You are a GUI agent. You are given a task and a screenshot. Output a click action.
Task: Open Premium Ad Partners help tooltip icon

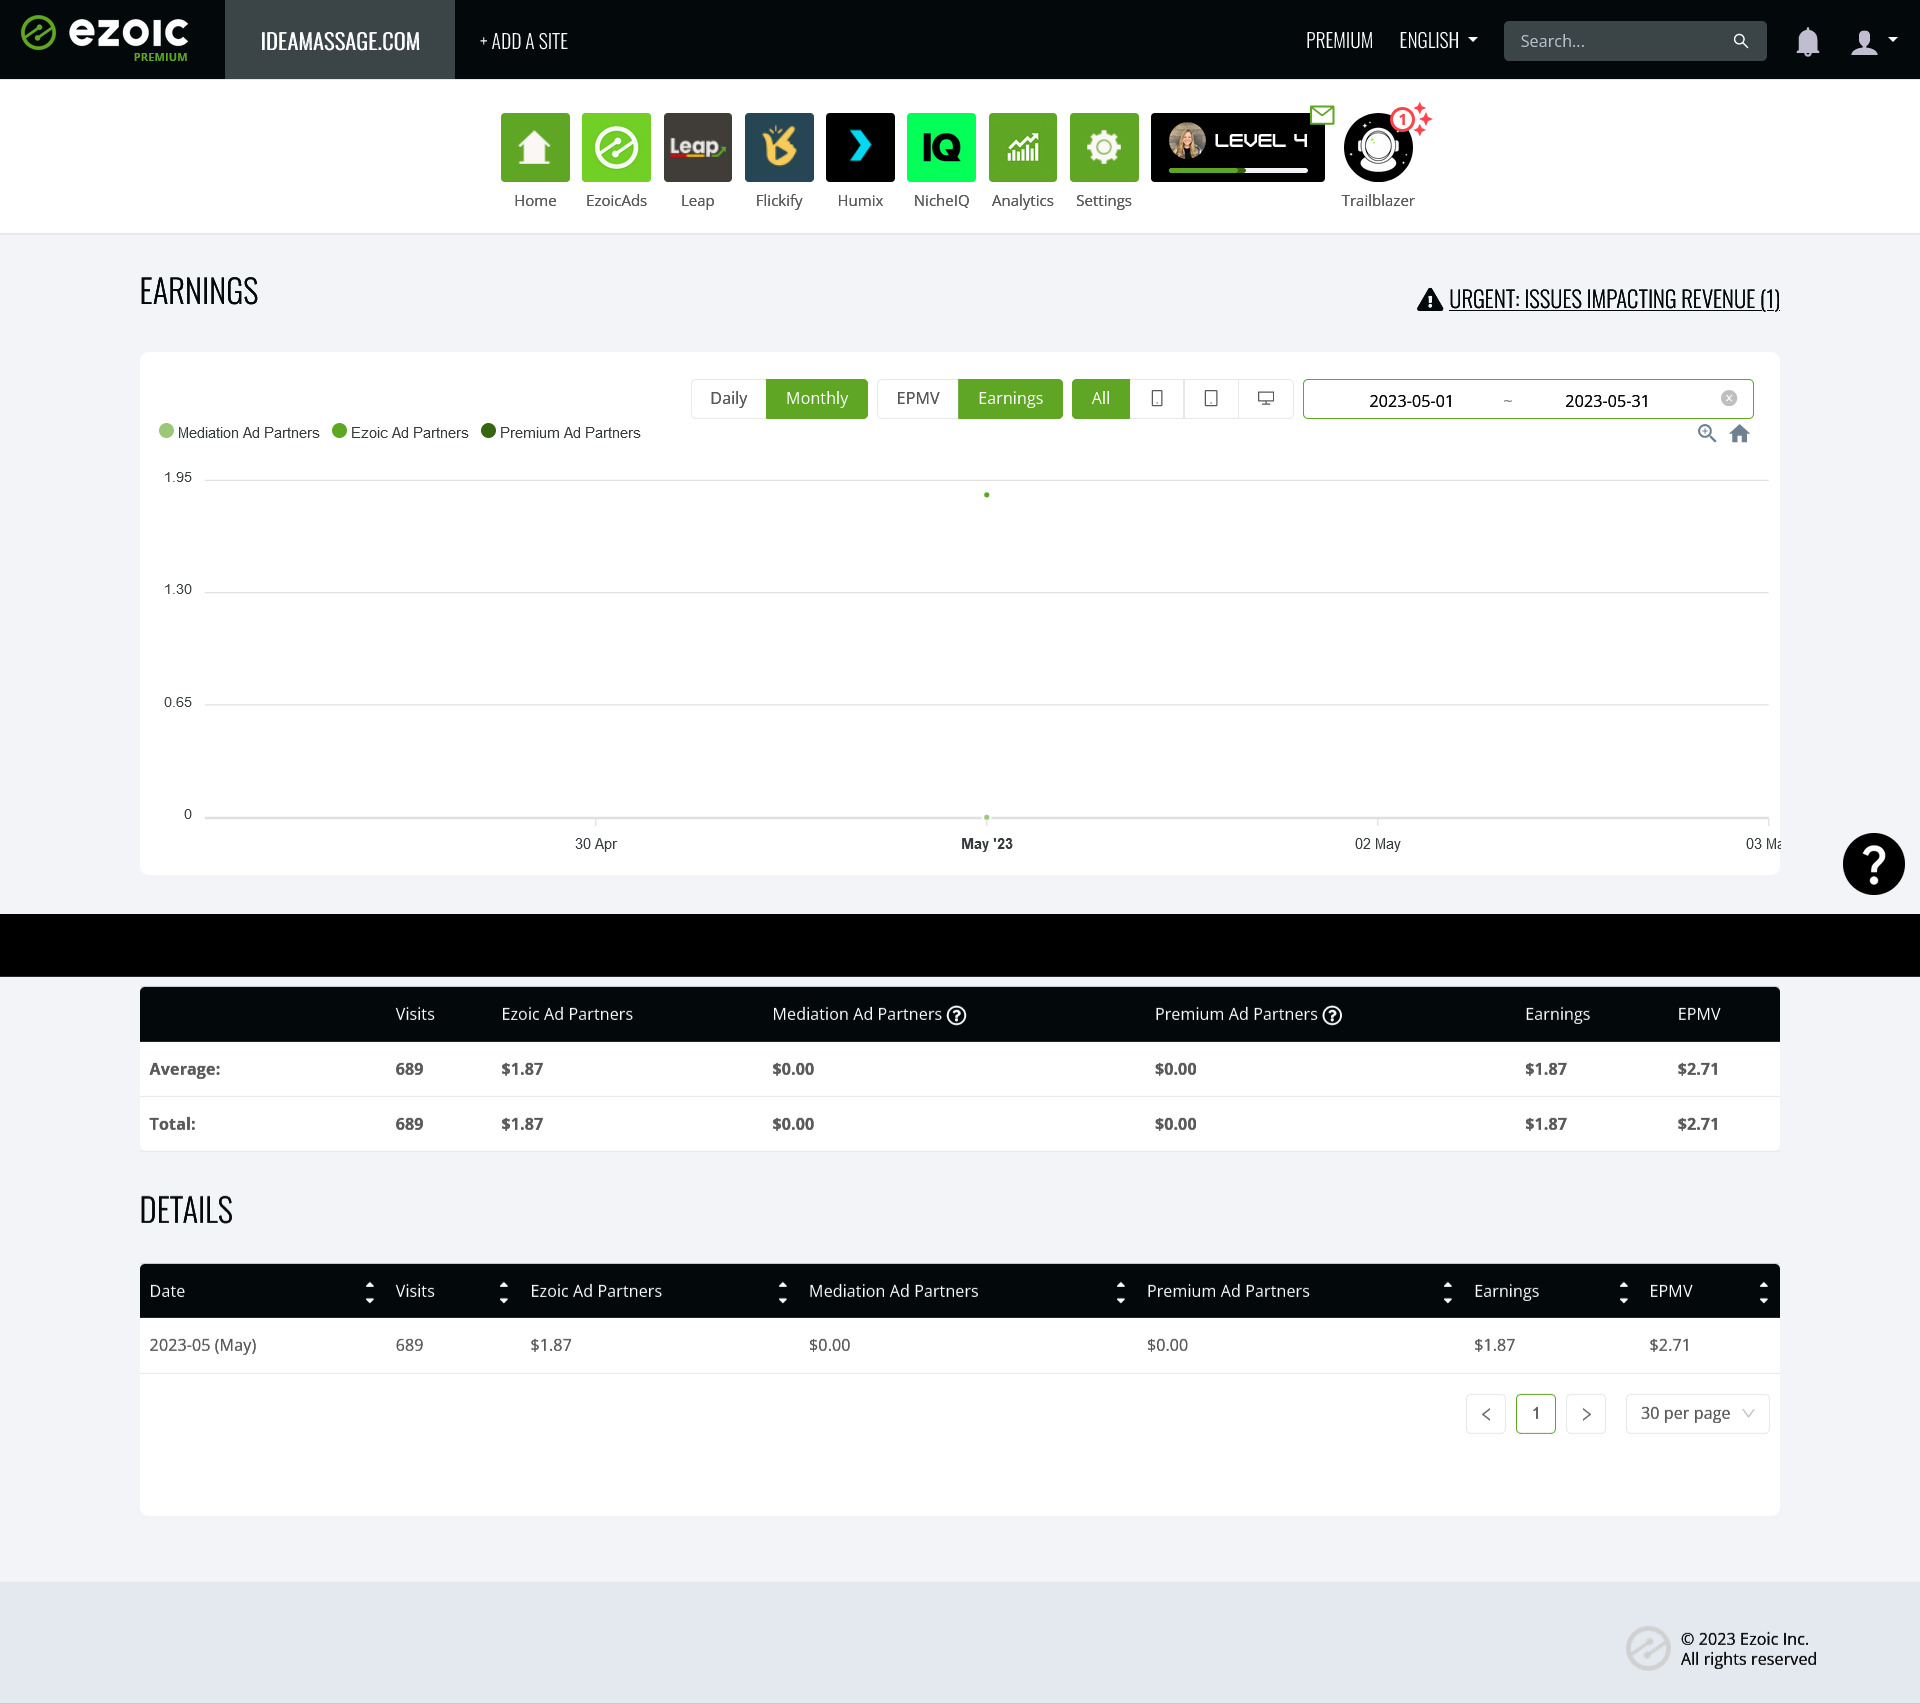1332,1015
